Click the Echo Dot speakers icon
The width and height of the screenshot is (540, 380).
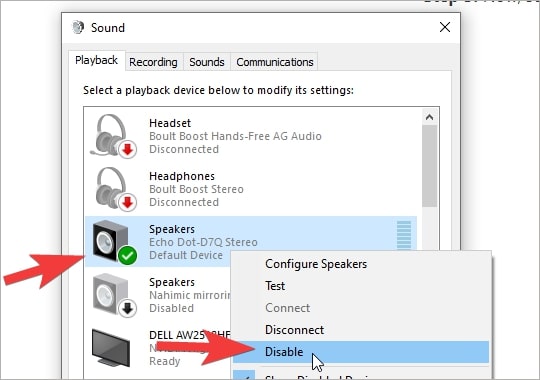[x=114, y=243]
